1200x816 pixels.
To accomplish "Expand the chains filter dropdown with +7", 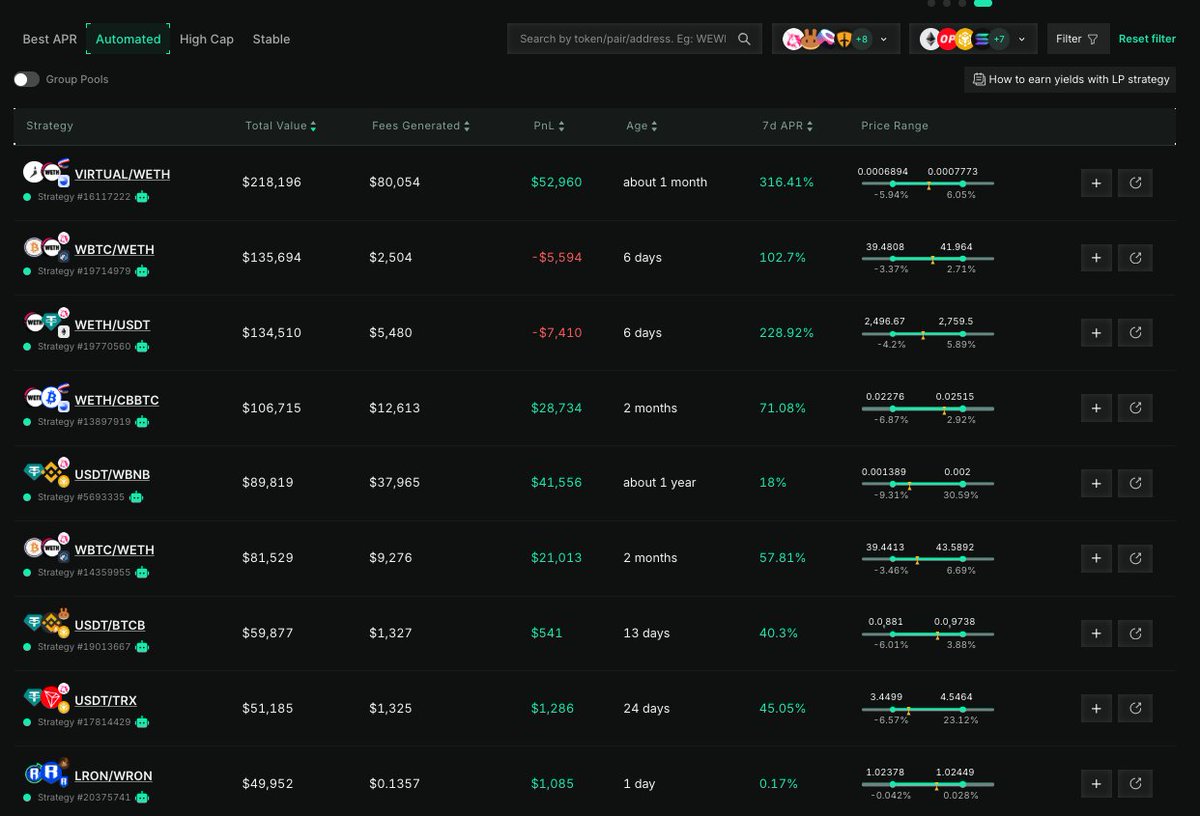I will pos(973,39).
